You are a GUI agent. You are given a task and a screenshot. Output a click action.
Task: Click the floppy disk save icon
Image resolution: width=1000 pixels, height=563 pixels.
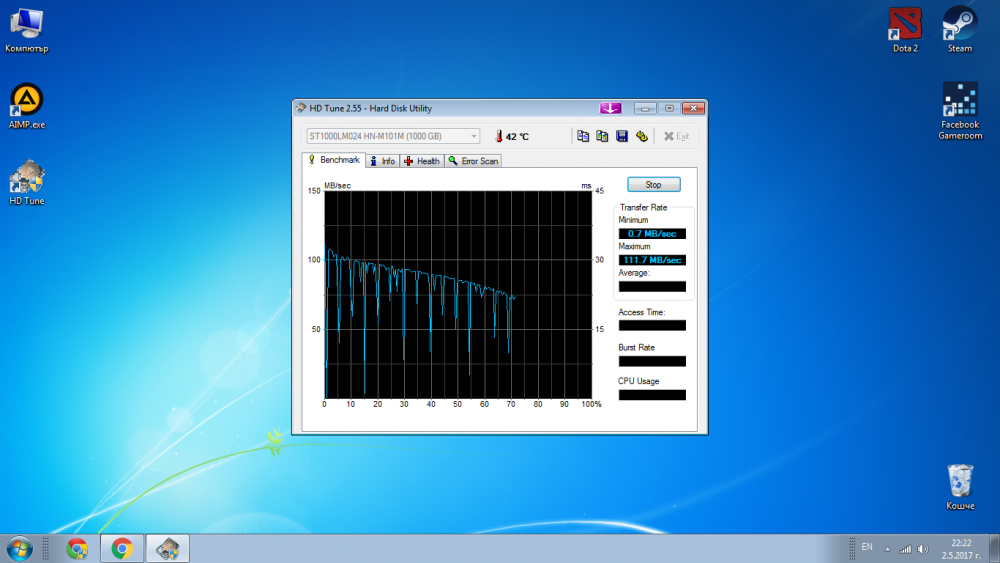(622, 136)
